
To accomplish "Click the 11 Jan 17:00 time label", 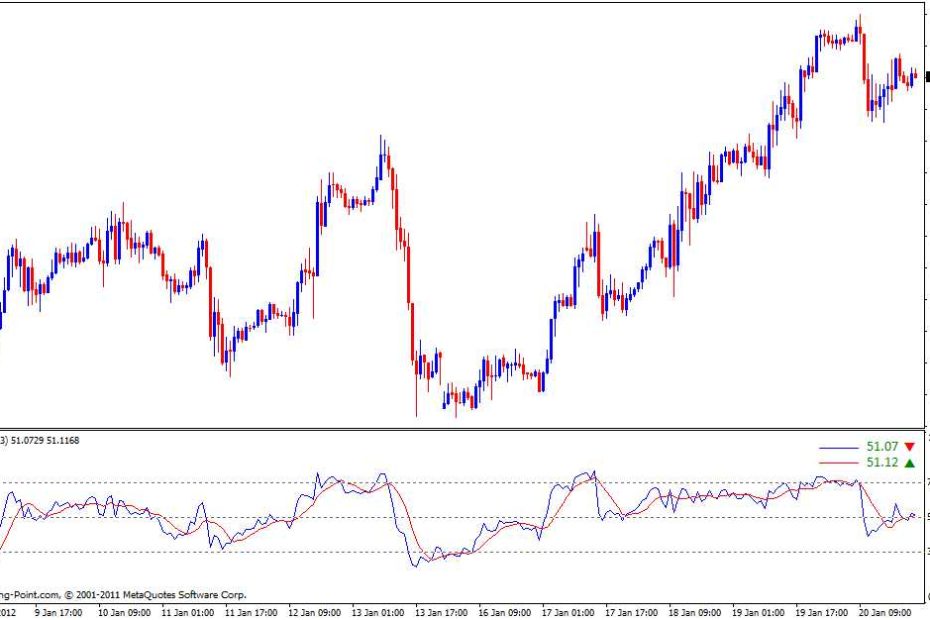I will [x=249, y=611].
